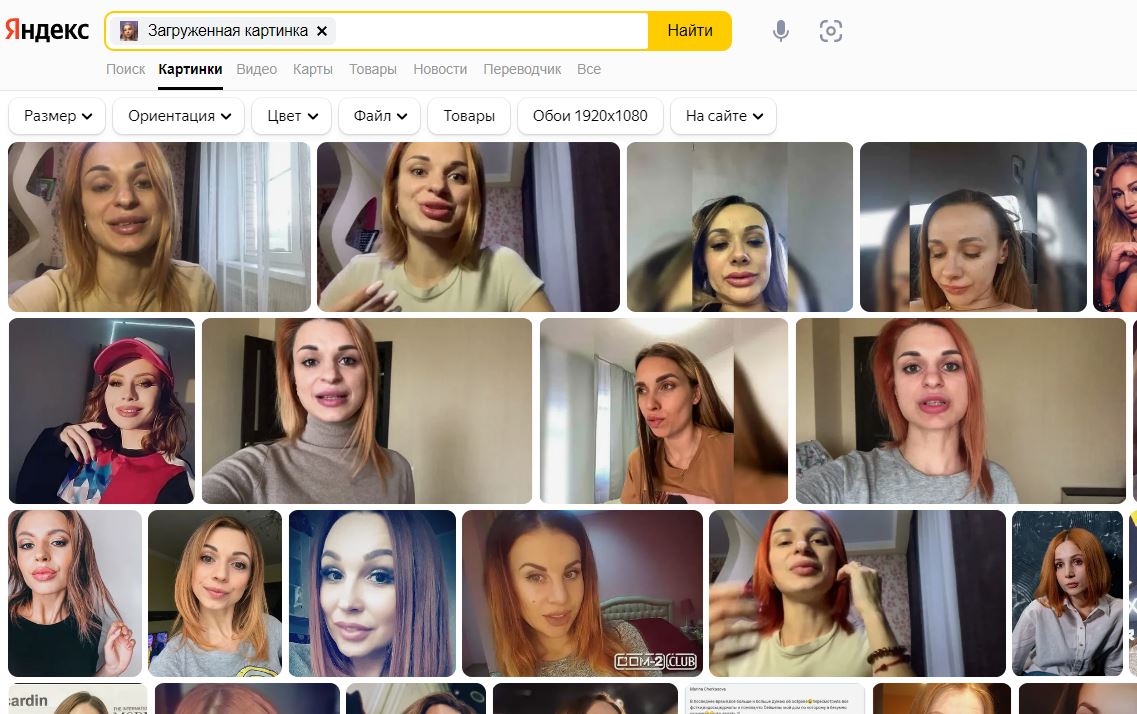This screenshot has width=1137, height=714.
Task: Open the Переводчик tab
Action: (x=522, y=69)
